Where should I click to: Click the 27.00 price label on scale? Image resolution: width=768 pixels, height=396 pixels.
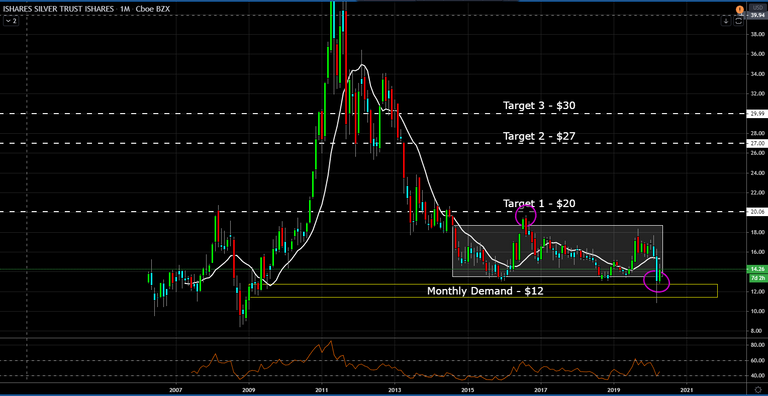point(757,144)
